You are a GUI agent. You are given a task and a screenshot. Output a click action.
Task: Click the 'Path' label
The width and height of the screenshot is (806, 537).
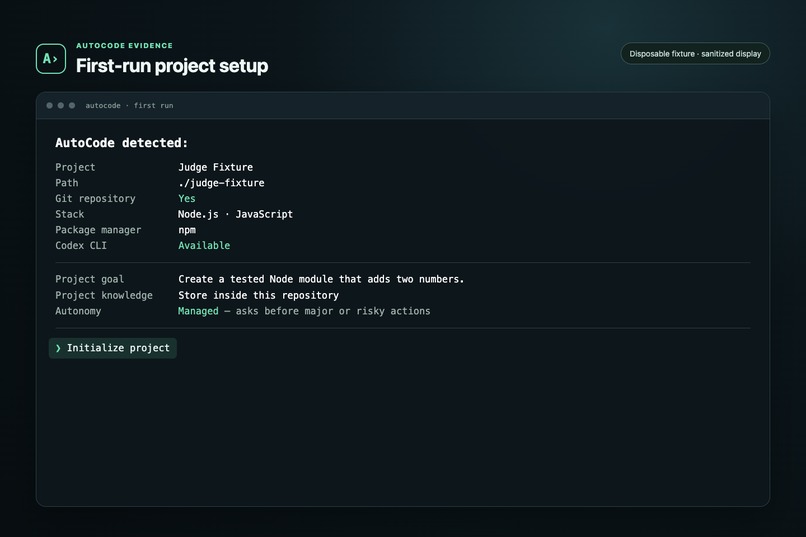[x=67, y=183]
